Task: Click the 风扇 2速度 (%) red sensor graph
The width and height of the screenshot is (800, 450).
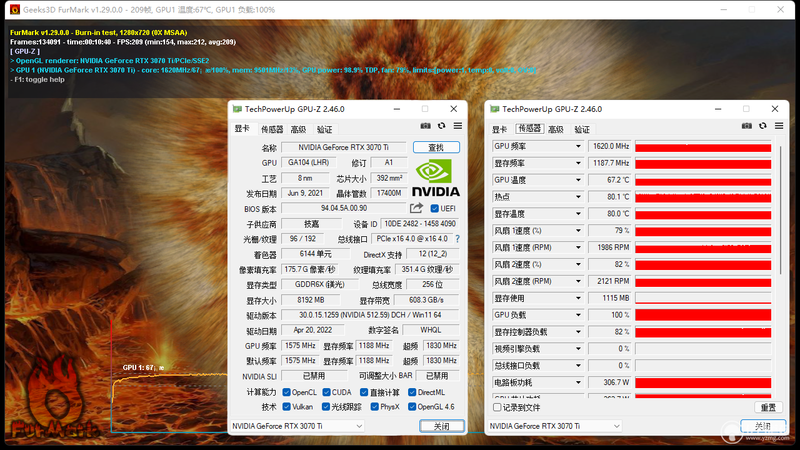Action: [703, 265]
